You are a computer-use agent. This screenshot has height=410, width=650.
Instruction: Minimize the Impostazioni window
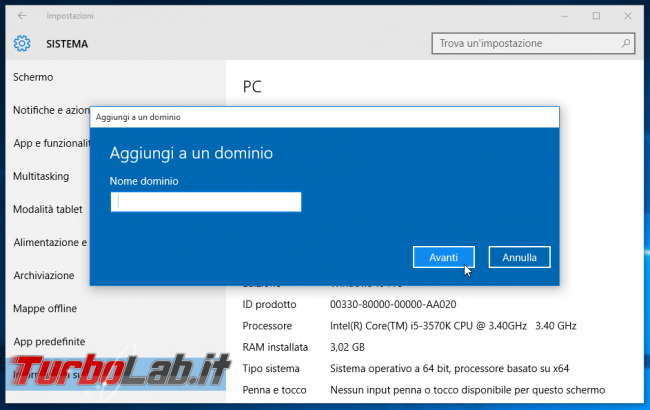pyautogui.click(x=564, y=16)
